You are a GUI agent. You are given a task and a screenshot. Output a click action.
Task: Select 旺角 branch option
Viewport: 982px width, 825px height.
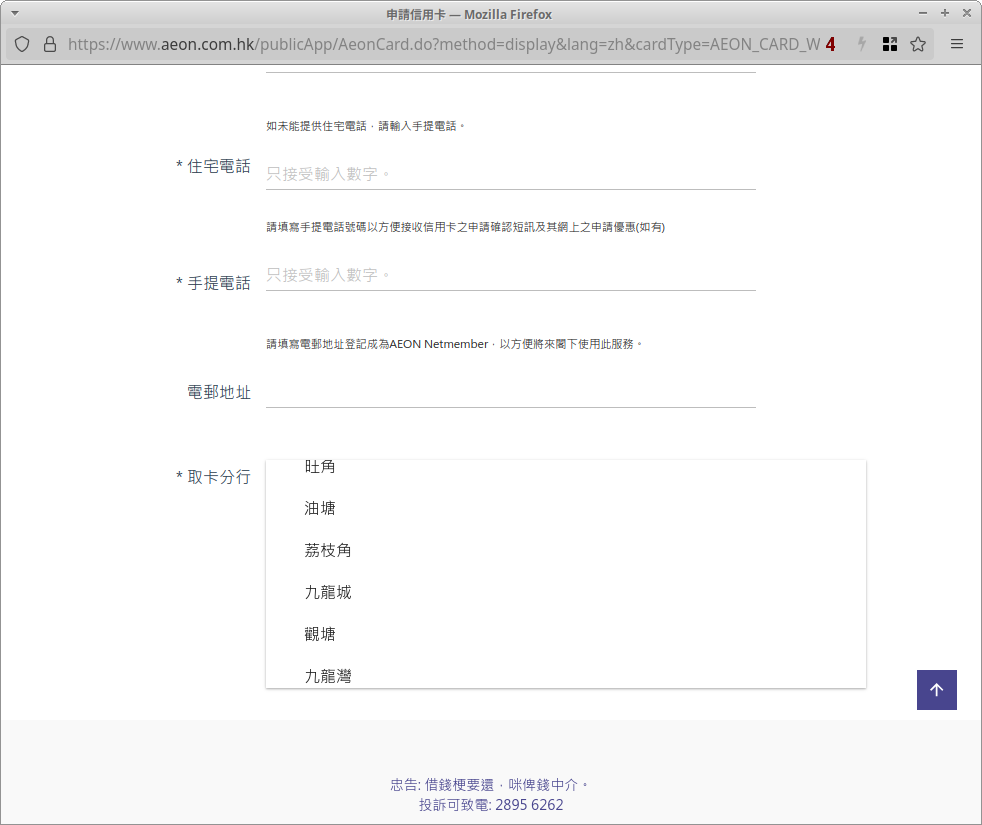pos(566,468)
